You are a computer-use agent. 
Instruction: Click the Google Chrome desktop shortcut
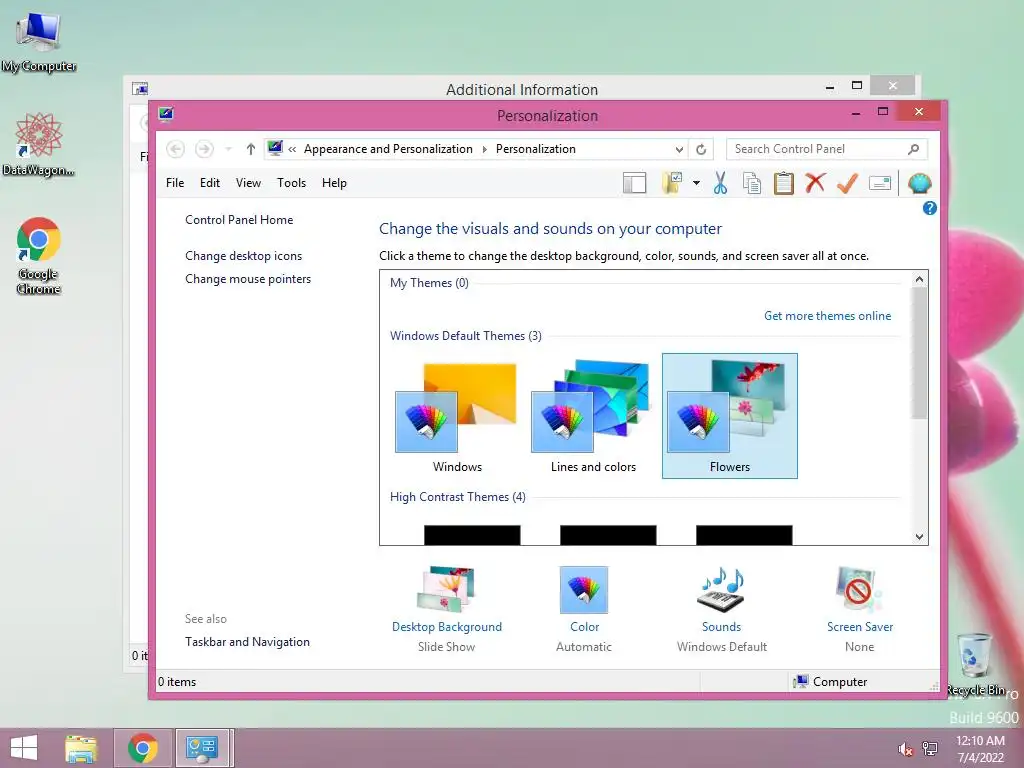coord(39,255)
